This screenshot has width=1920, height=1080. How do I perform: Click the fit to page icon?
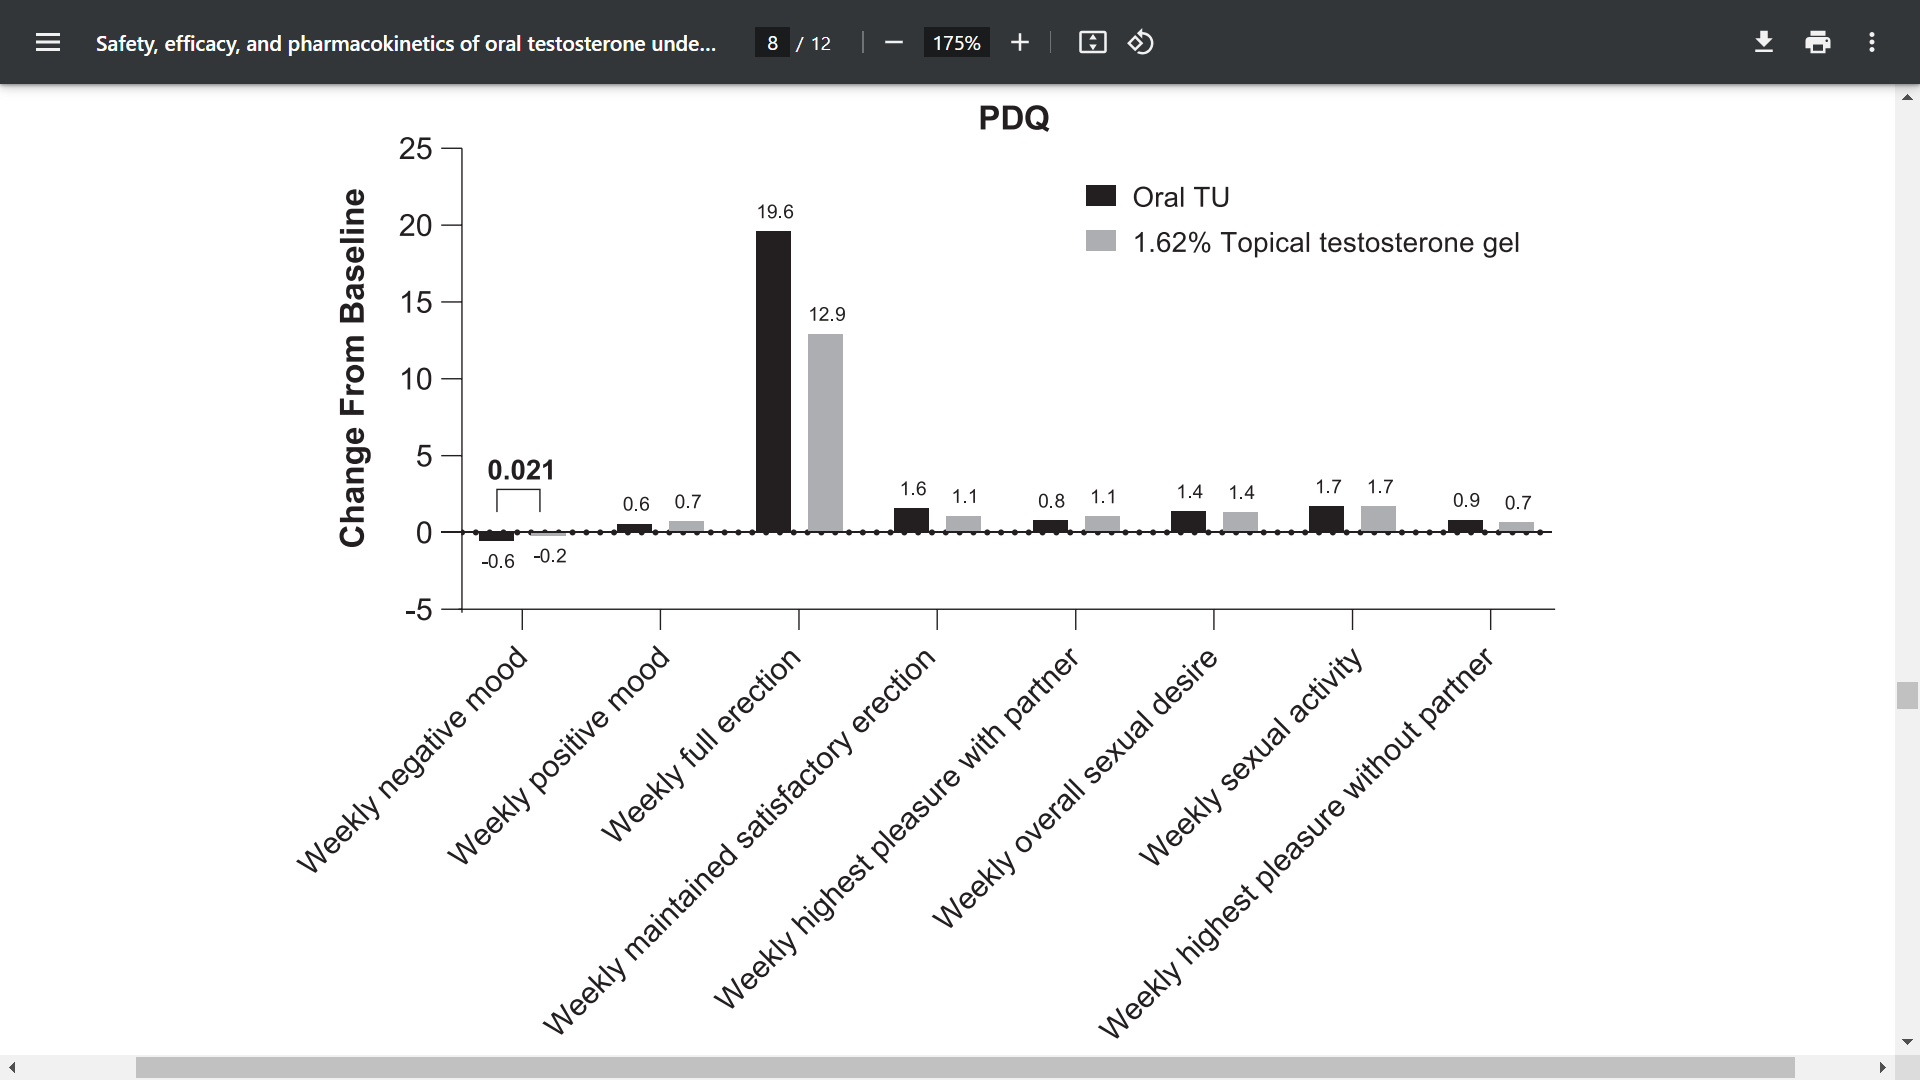[1092, 42]
